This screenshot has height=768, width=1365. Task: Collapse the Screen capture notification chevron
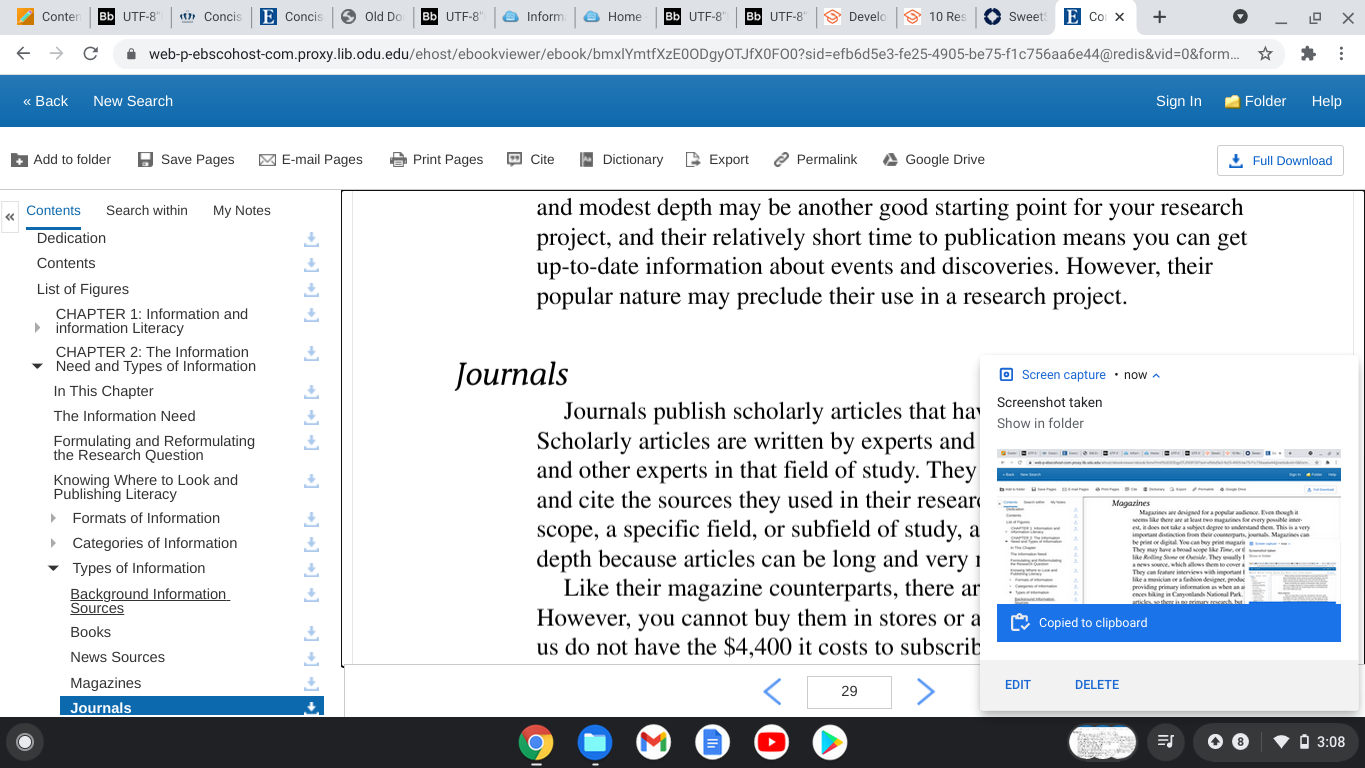pos(1157,375)
